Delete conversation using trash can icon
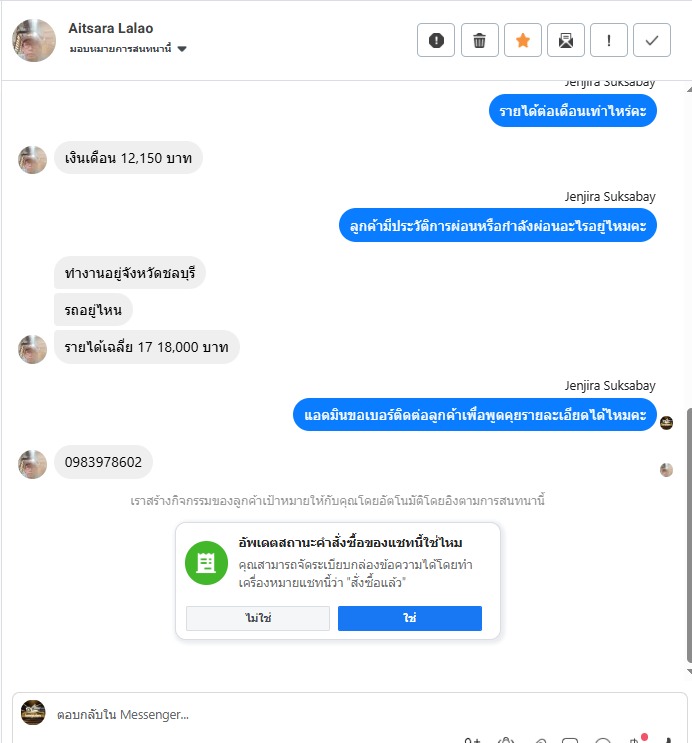 479,40
